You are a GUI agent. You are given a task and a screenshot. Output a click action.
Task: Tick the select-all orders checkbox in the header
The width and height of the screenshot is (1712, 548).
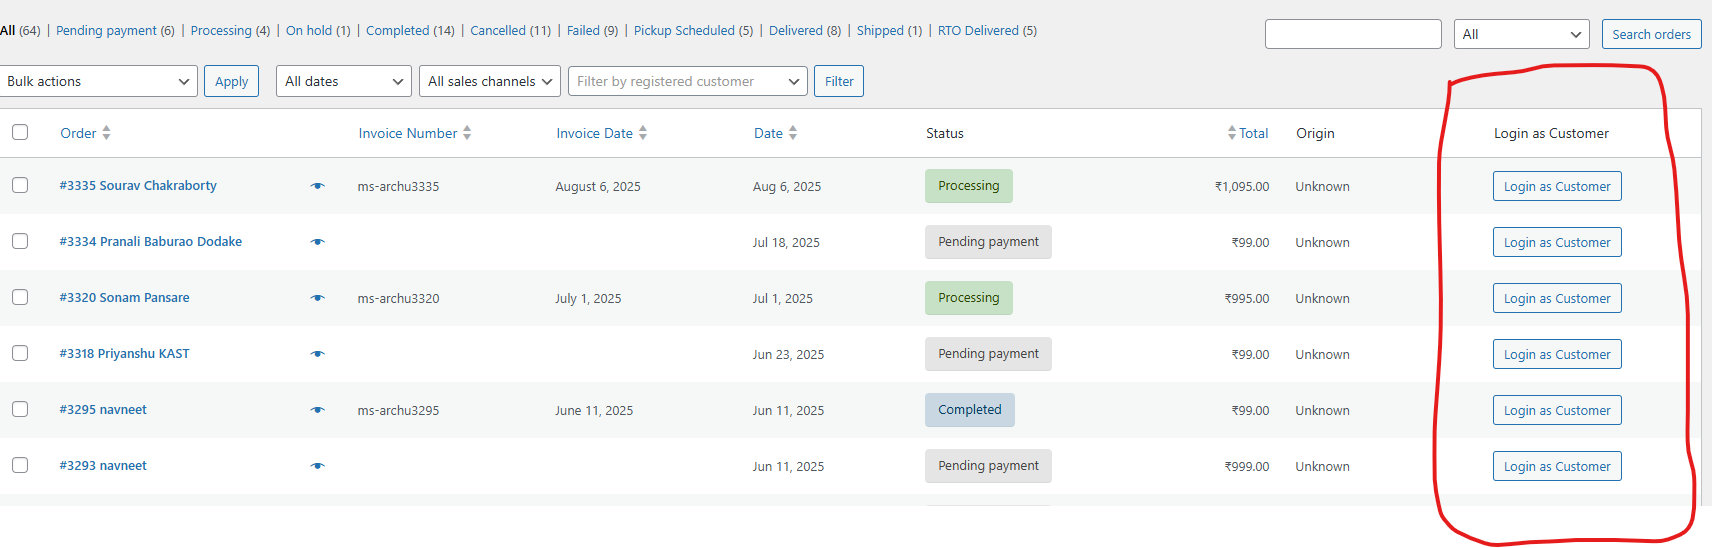pos(20,132)
